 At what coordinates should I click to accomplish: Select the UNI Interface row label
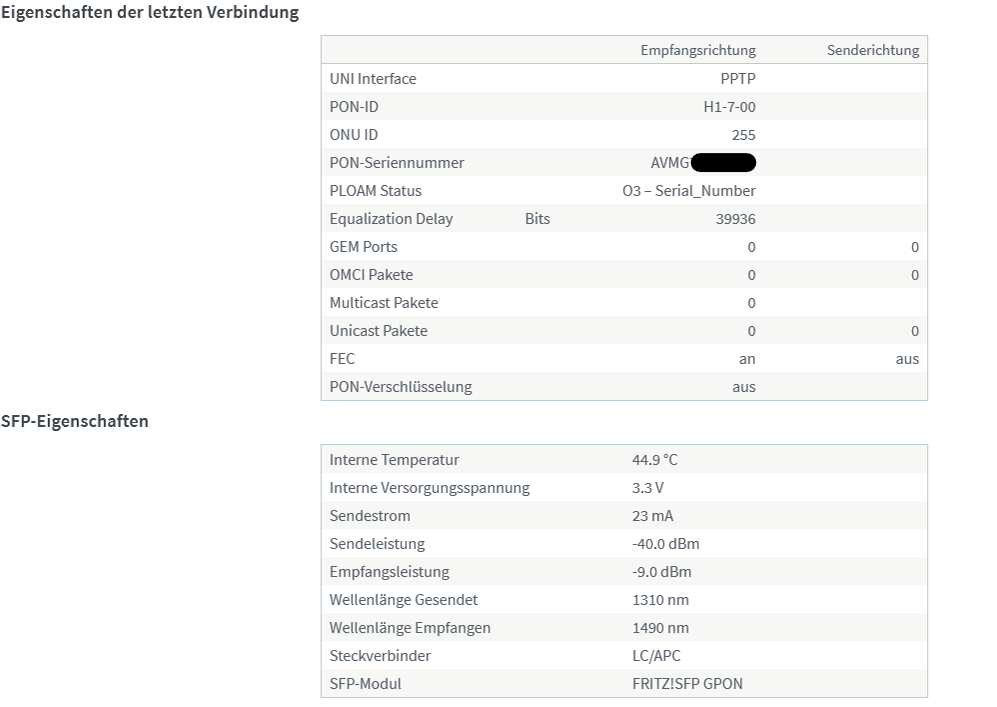click(x=373, y=79)
